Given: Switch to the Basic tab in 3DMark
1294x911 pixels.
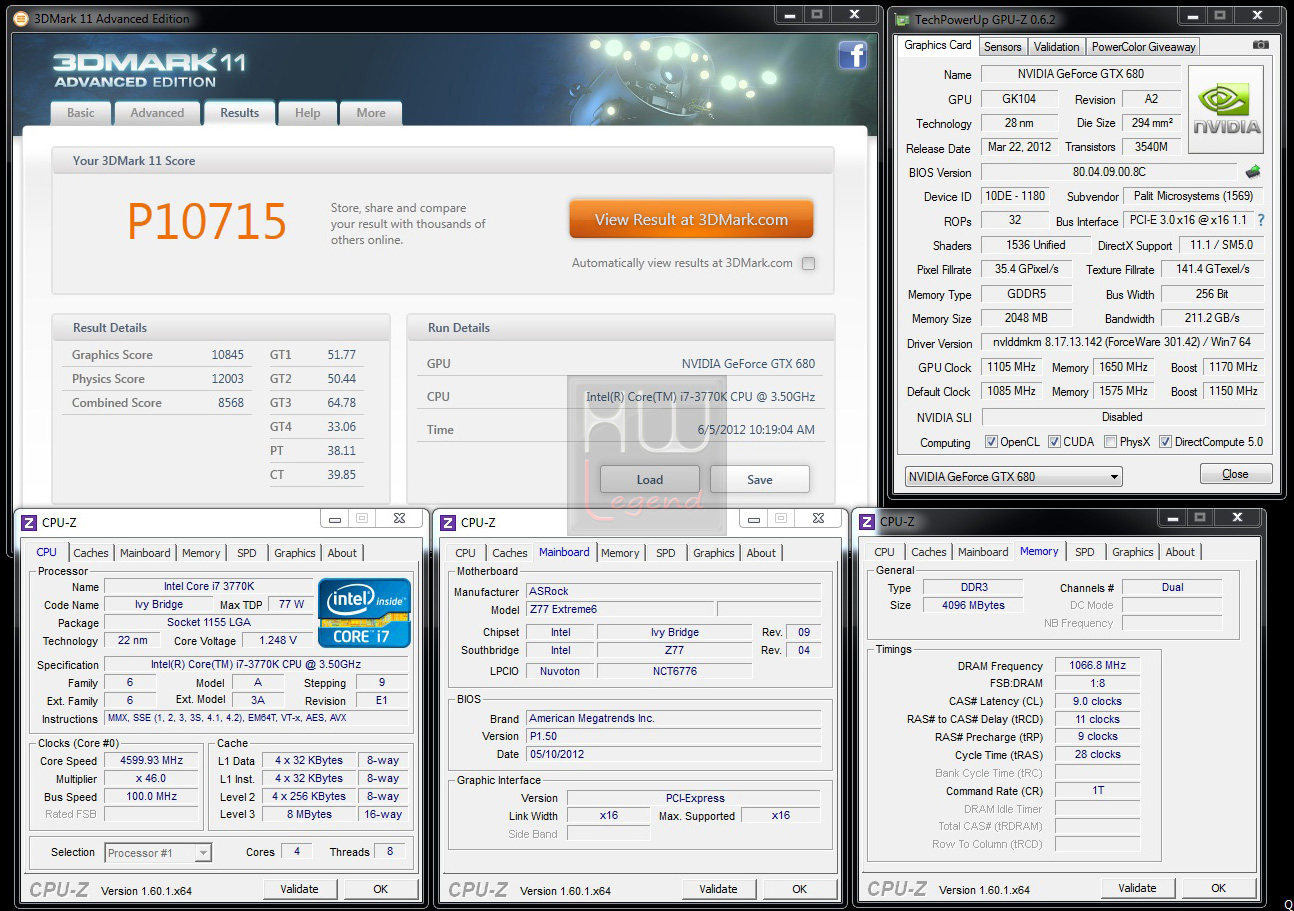Looking at the screenshot, I should pyautogui.click(x=81, y=113).
